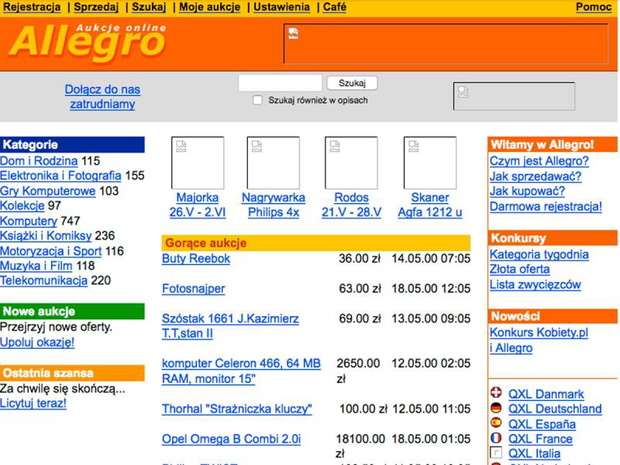Open 'Skaner Agfa 1212 u' text link
Screen dimensions: 620x465
pos(430,205)
